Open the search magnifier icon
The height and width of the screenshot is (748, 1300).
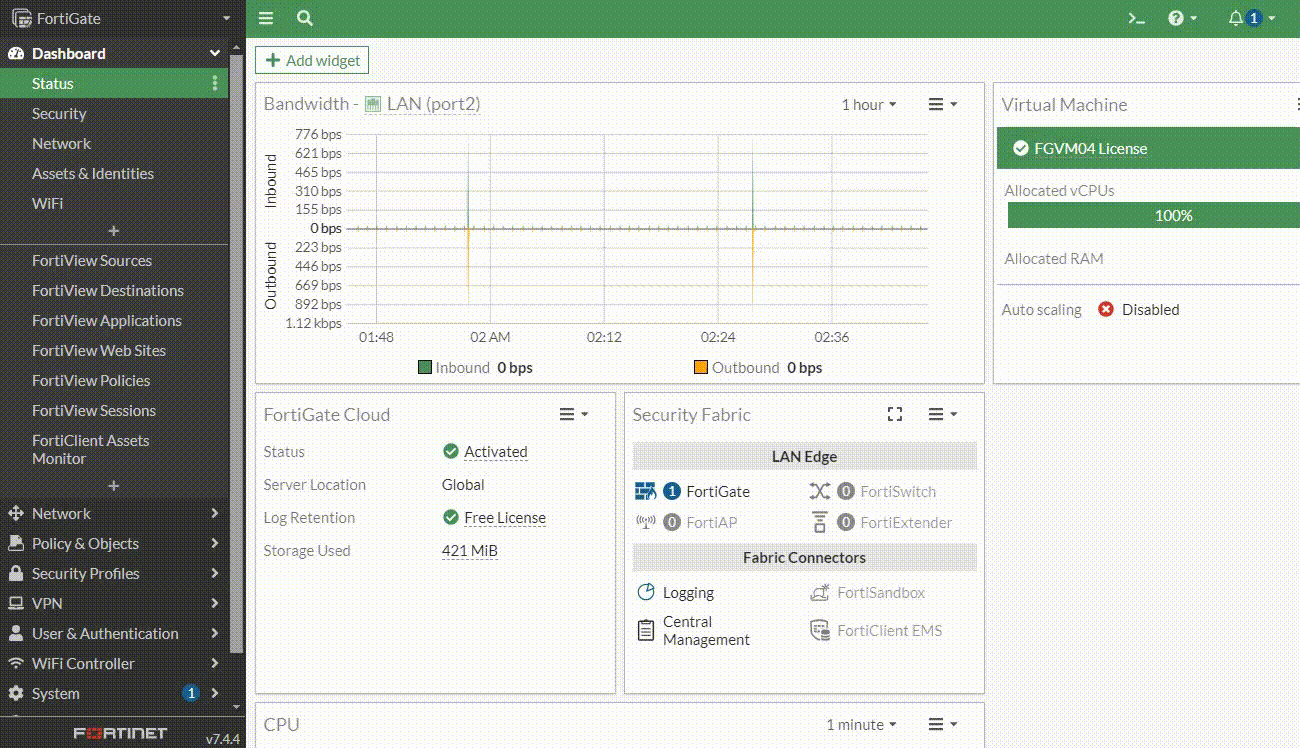click(305, 18)
